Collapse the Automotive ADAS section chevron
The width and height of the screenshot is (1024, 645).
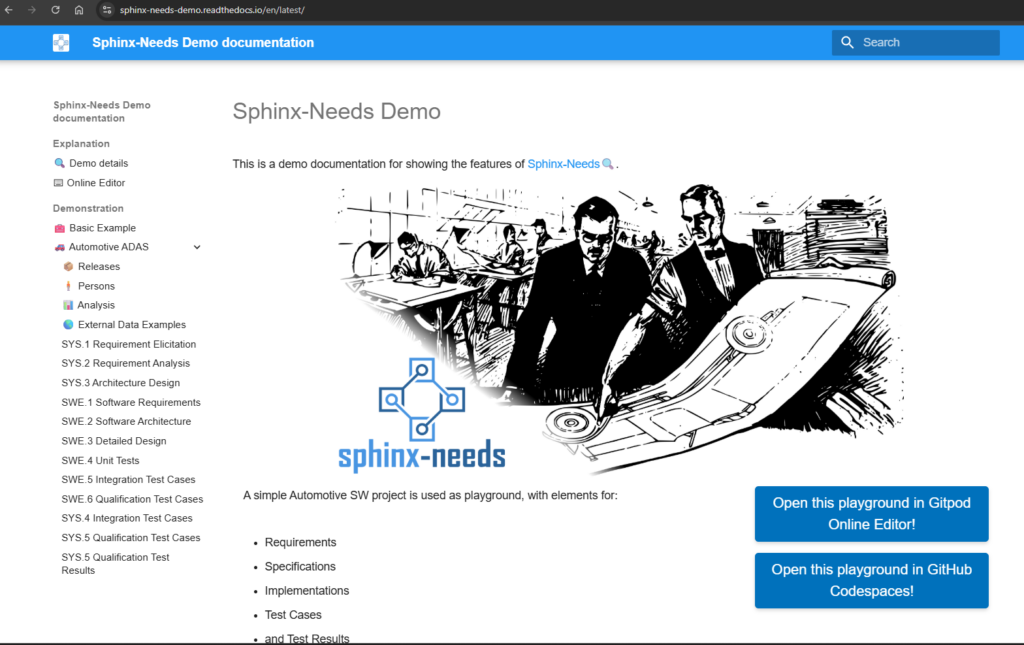click(x=197, y=247)
